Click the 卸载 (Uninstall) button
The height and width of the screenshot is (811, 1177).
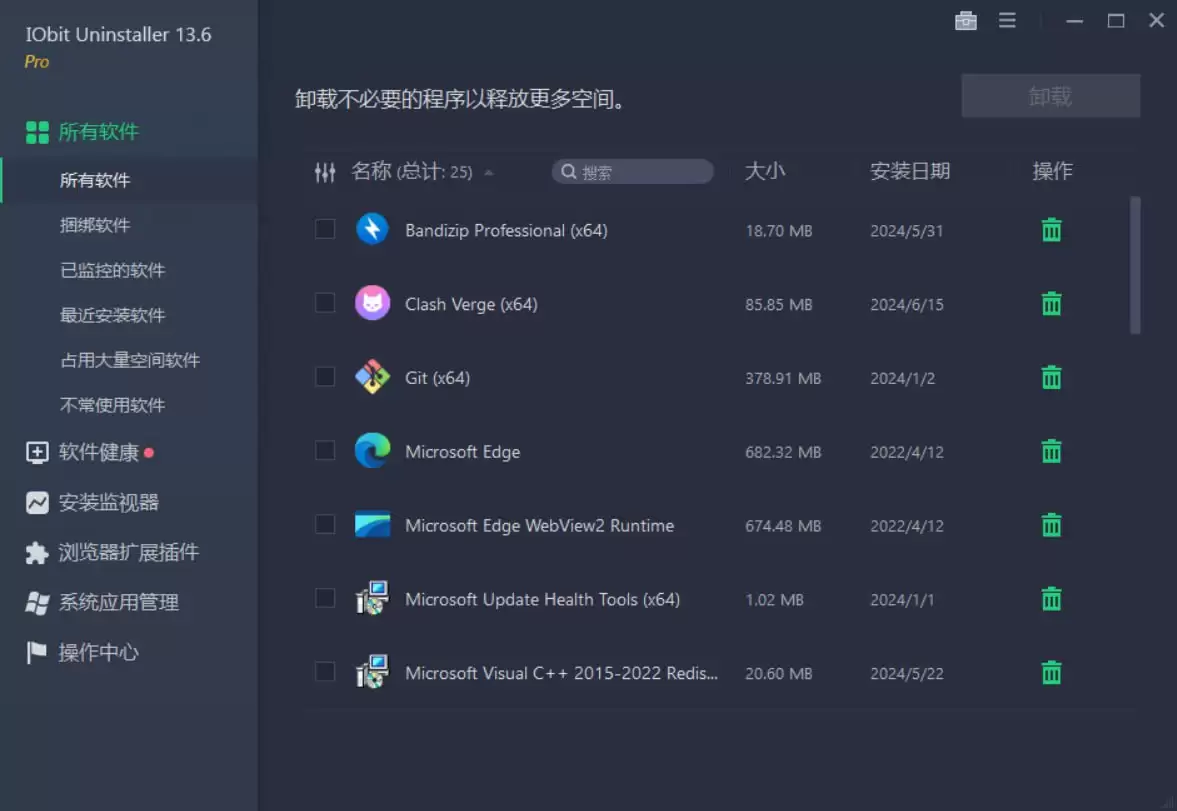tap(1050, 95)
